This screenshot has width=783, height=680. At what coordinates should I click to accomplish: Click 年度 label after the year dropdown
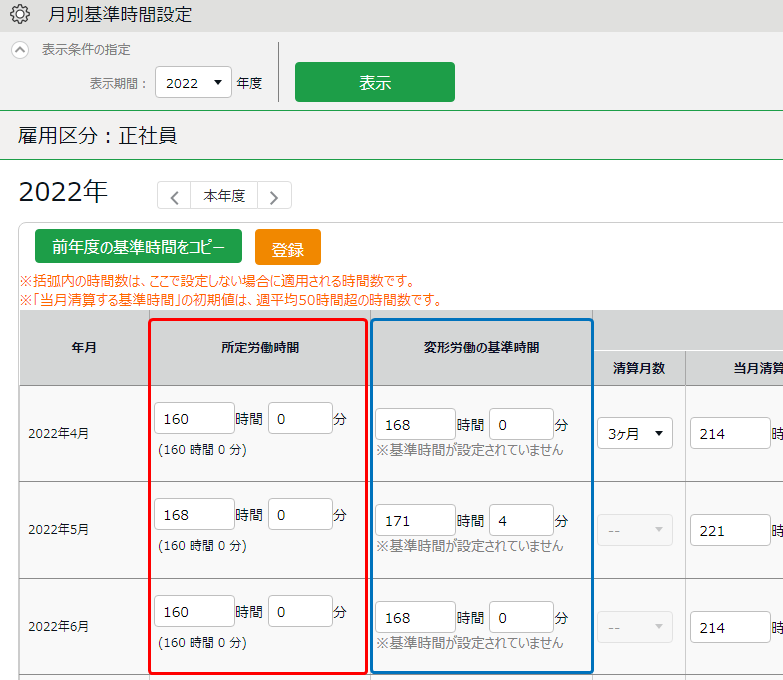click(249, 83)
